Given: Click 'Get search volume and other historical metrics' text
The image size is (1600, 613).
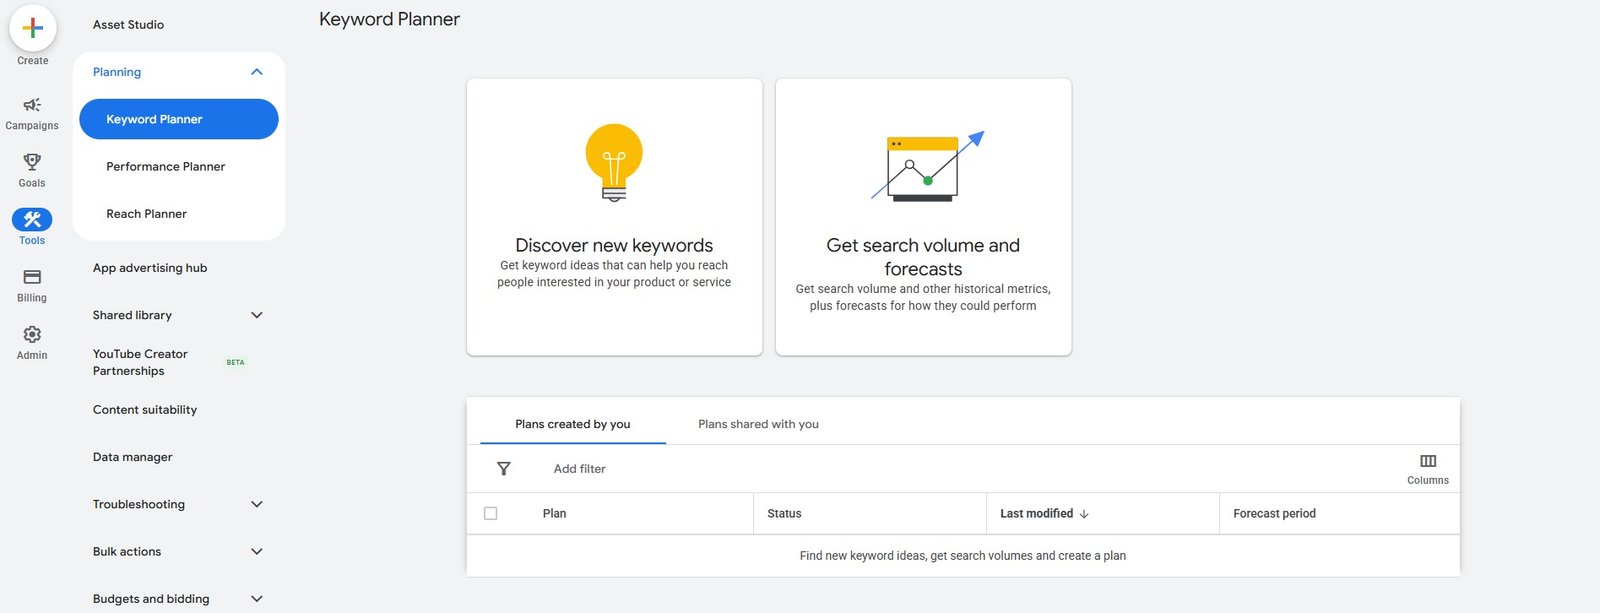Looking at the screenshot, I should point(923,297).
